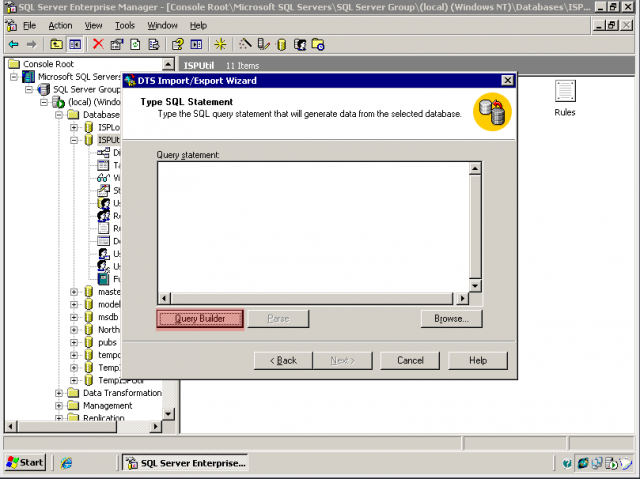This screenshot has height=479, width=640.
Task: Click the yellow New star toolbar icon
Action: point(220,44)
